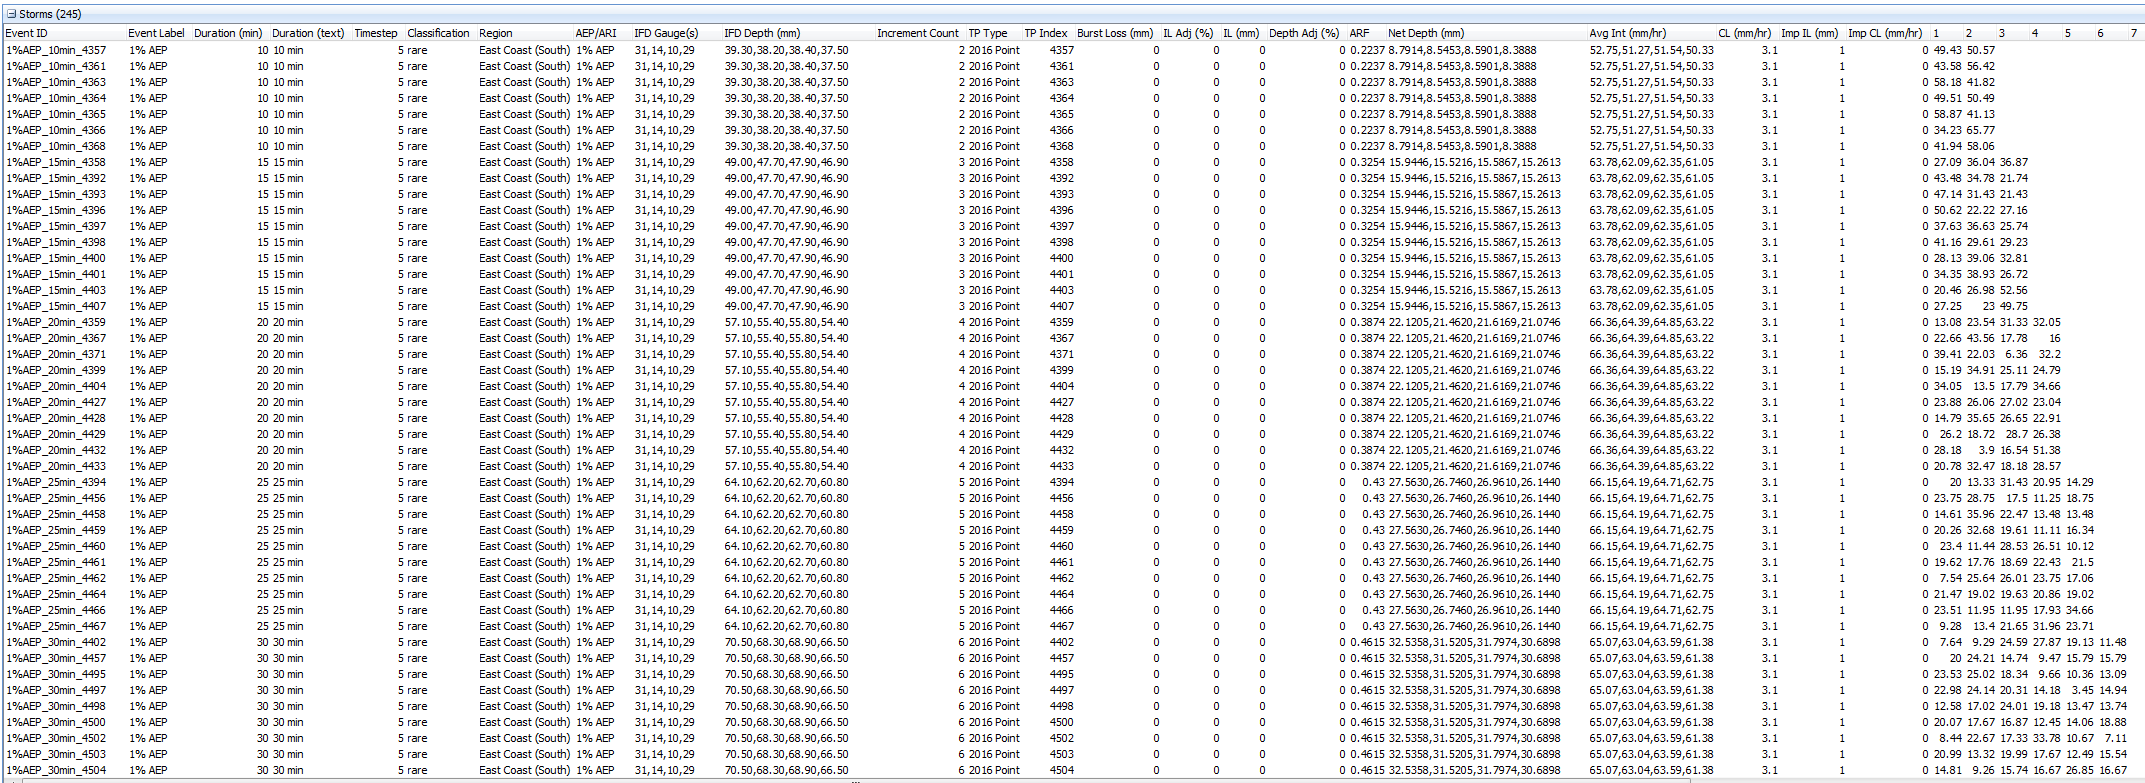Image resolution: width=2145 pixels, height=783 pixels.
Task: Collapse the Storms (245) group
Action: pos(11,14)
